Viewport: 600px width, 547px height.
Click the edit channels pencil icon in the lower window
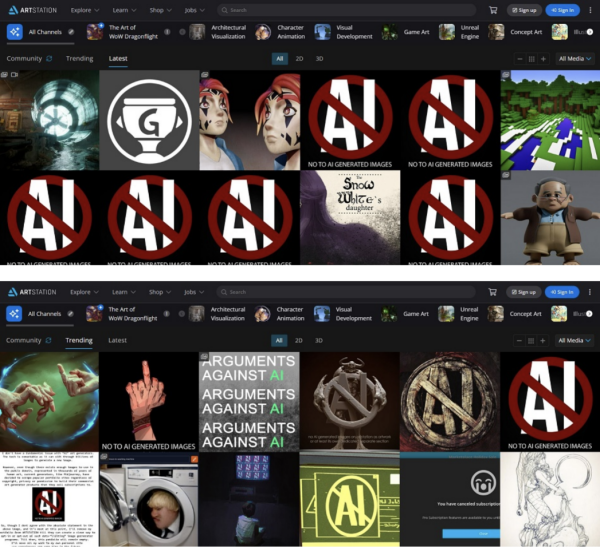coord(70,314)
